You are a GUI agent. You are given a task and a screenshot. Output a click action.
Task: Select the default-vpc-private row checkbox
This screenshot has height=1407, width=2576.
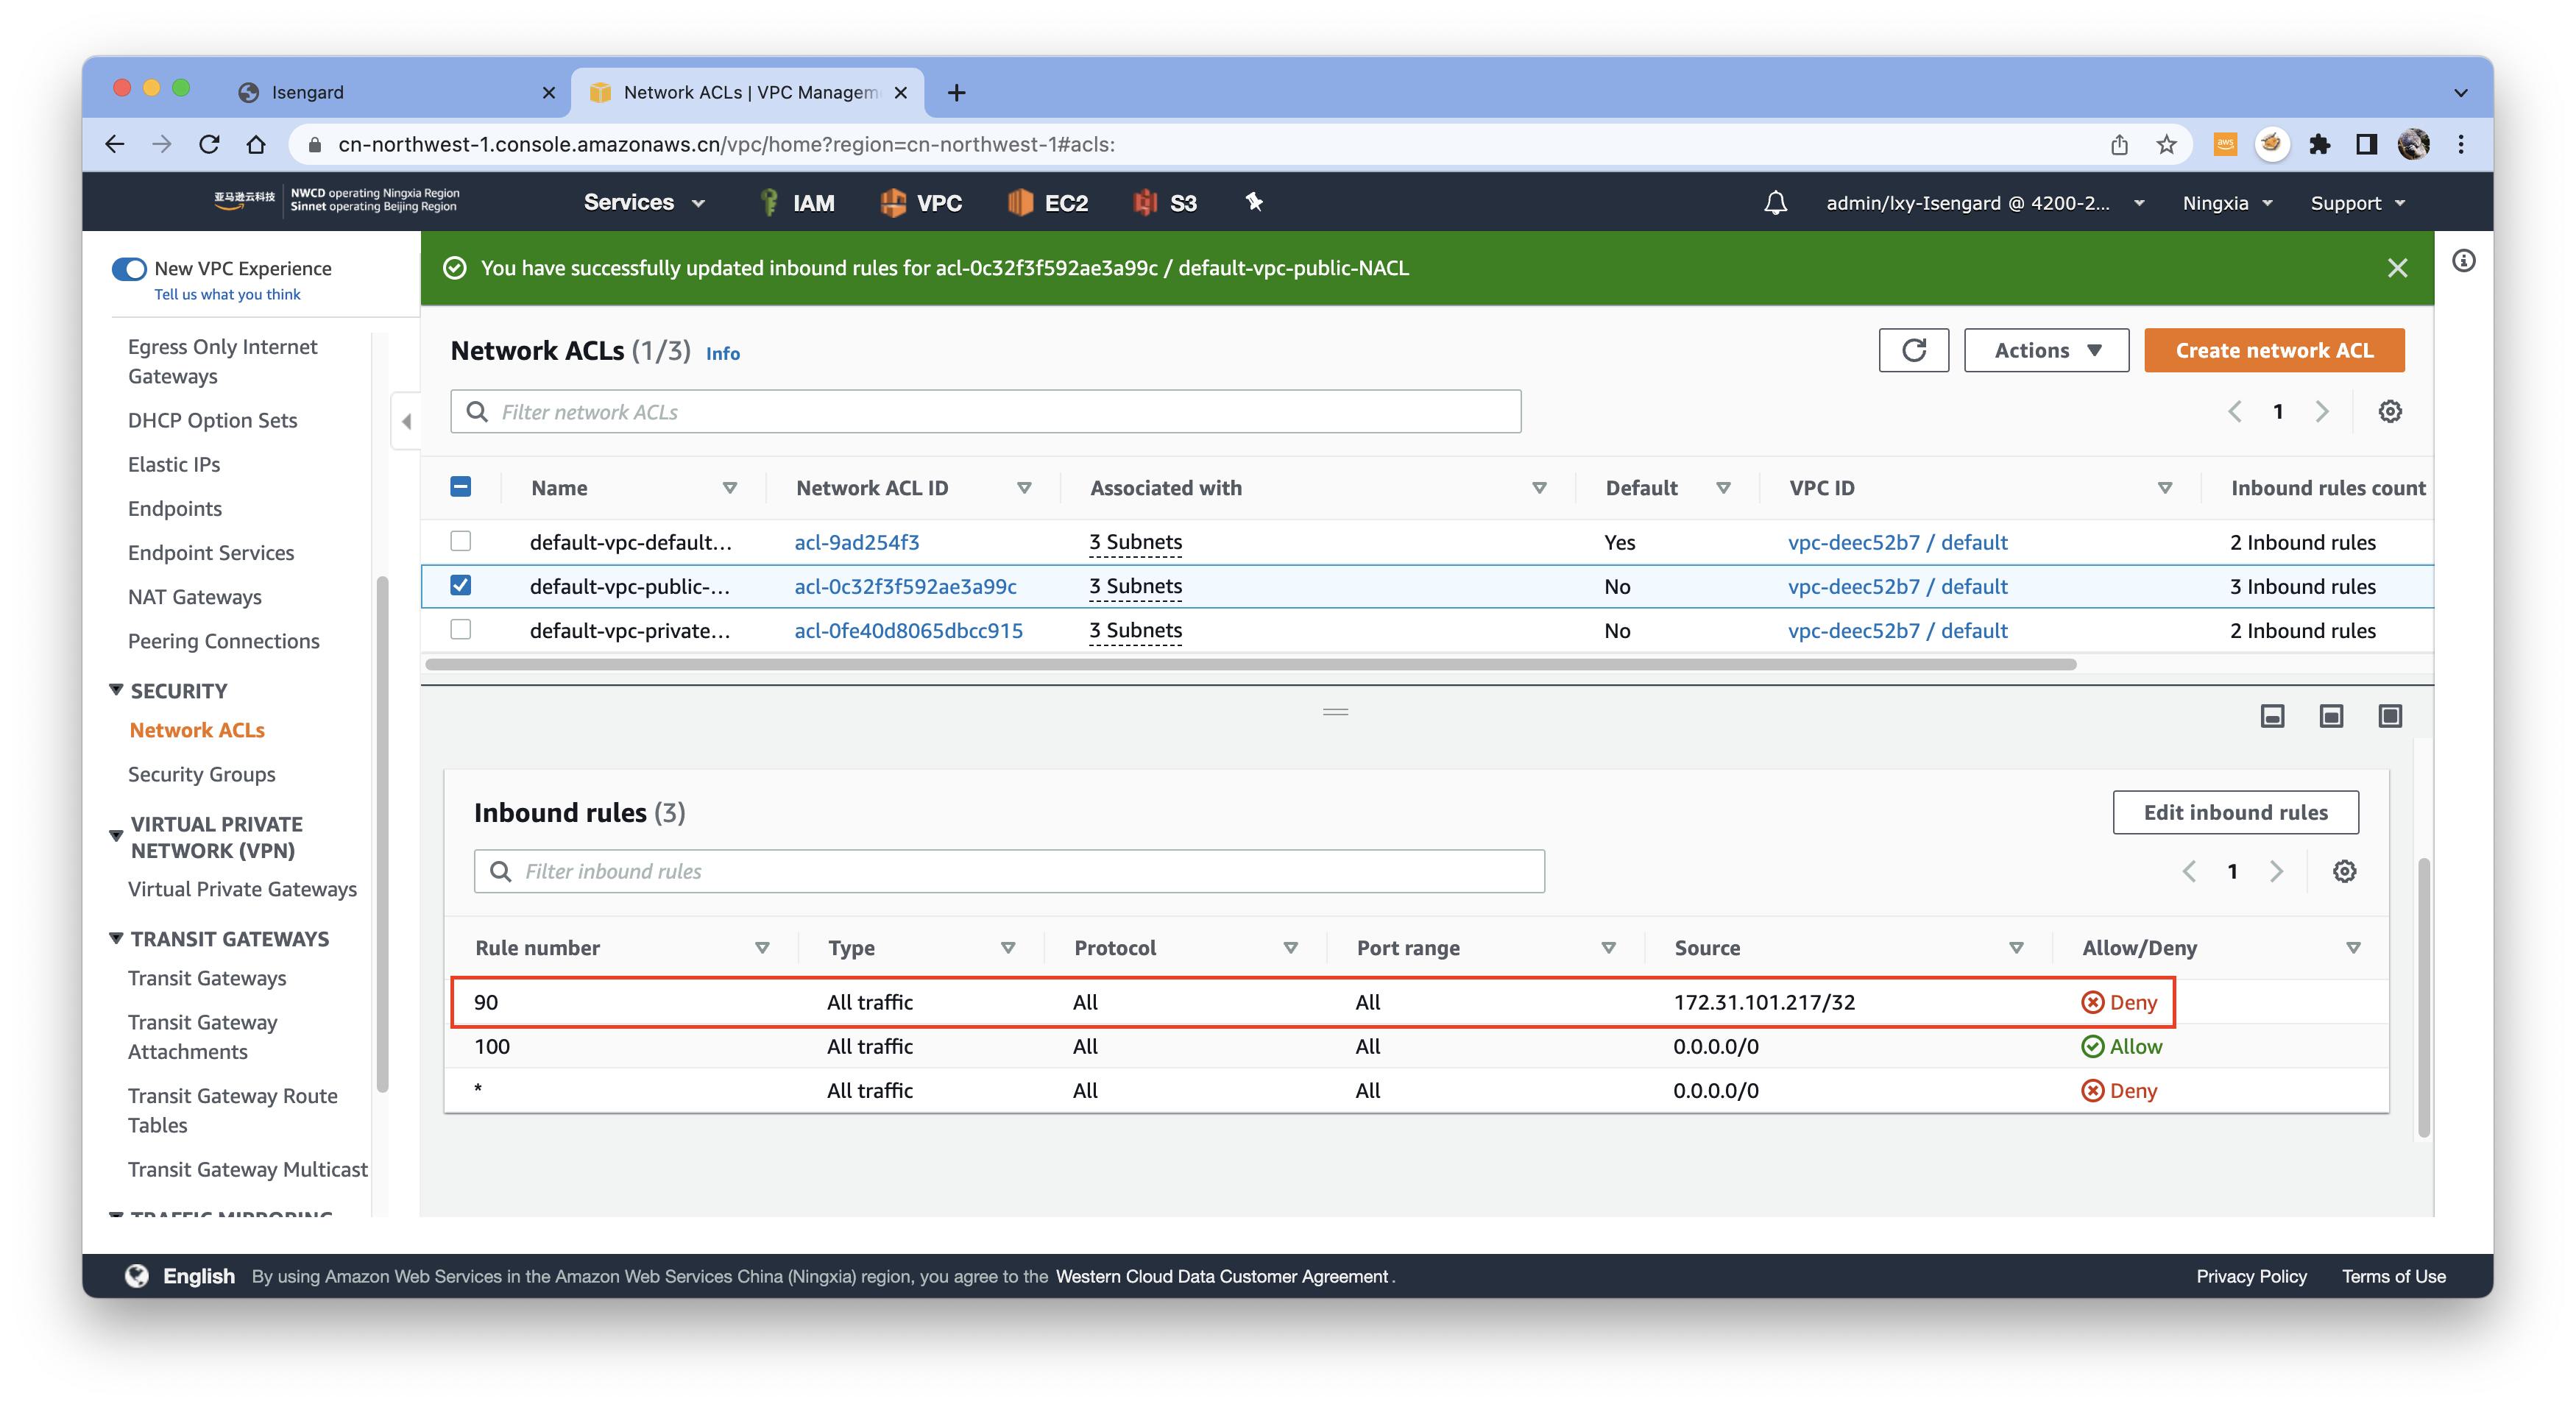(460, 629)
